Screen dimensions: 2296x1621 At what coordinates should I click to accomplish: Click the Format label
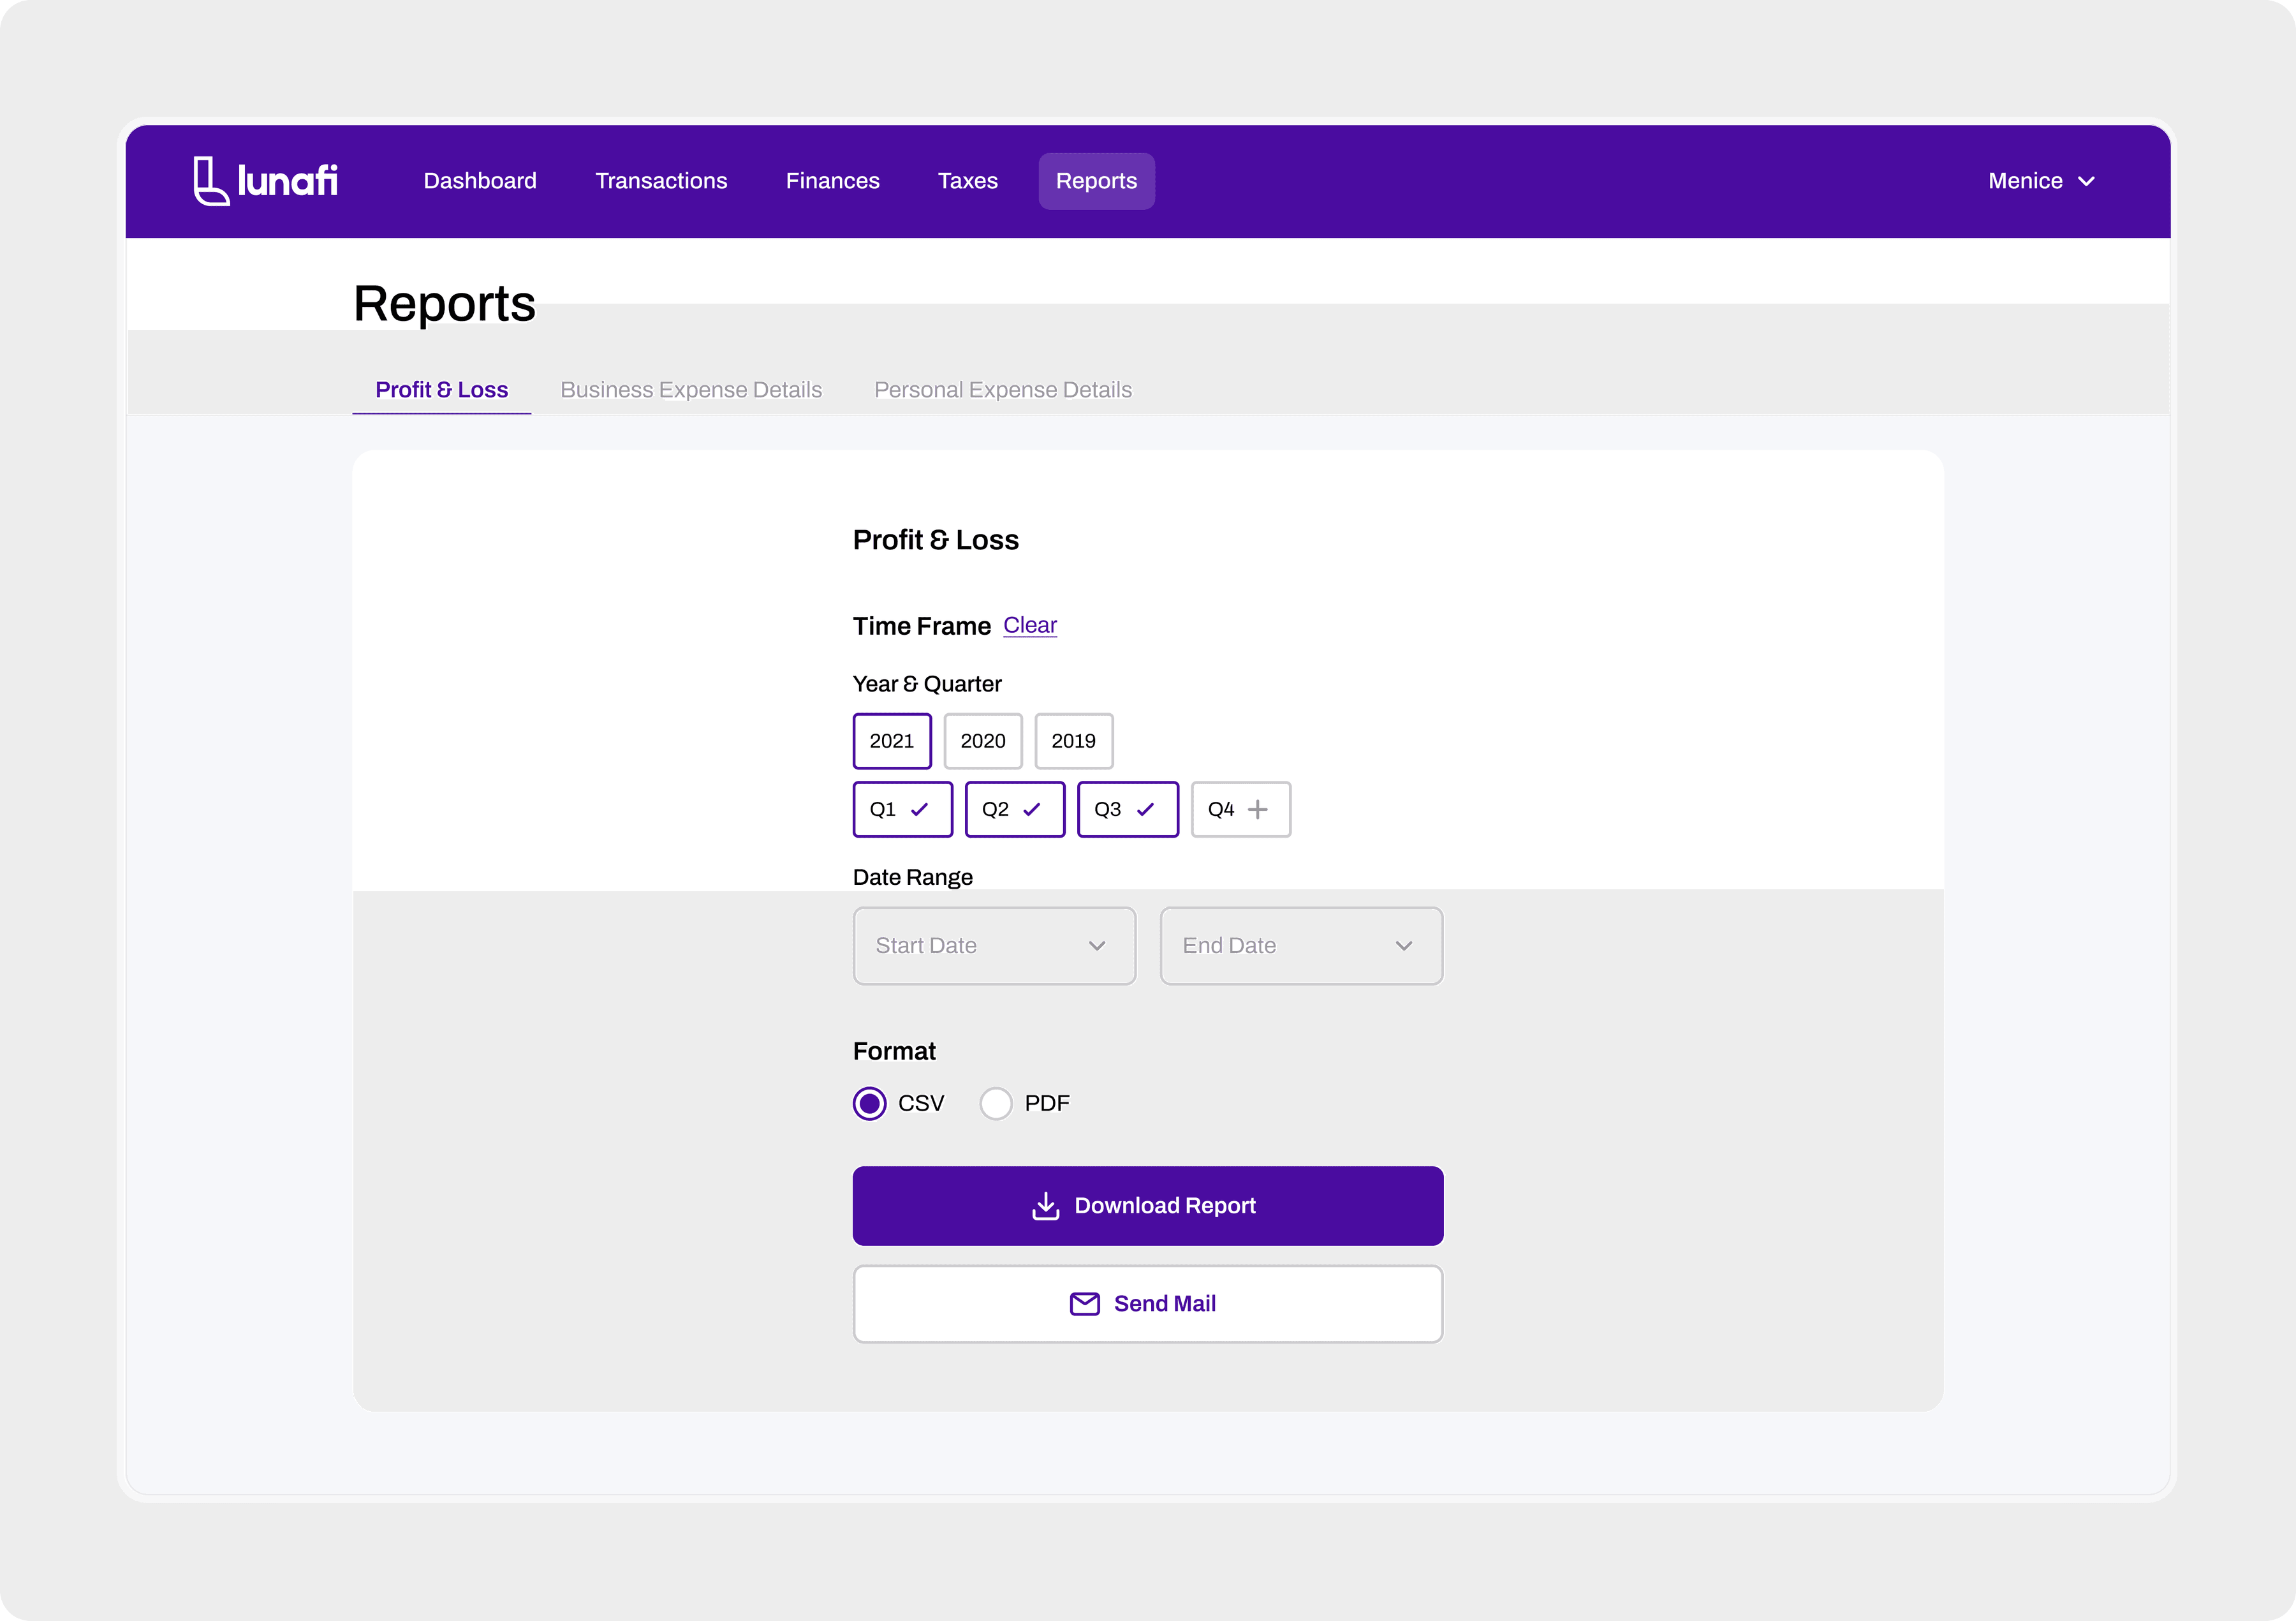pos(894,1051)
